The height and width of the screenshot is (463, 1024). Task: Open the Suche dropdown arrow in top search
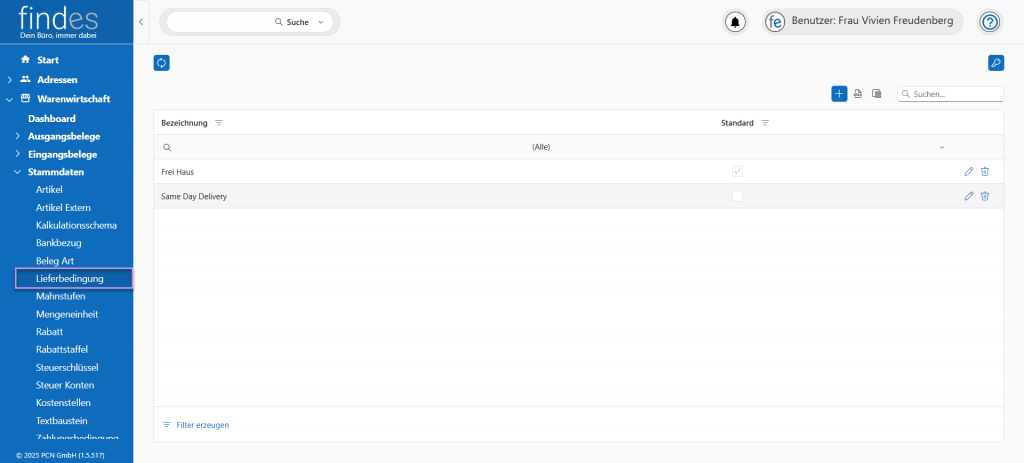click(x=321, y=22)
